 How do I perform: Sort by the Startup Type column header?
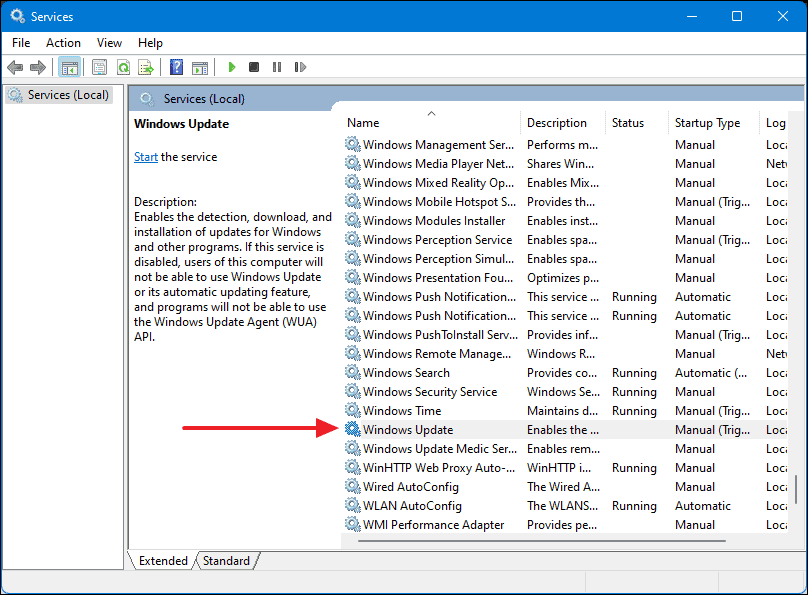(714, 123)
